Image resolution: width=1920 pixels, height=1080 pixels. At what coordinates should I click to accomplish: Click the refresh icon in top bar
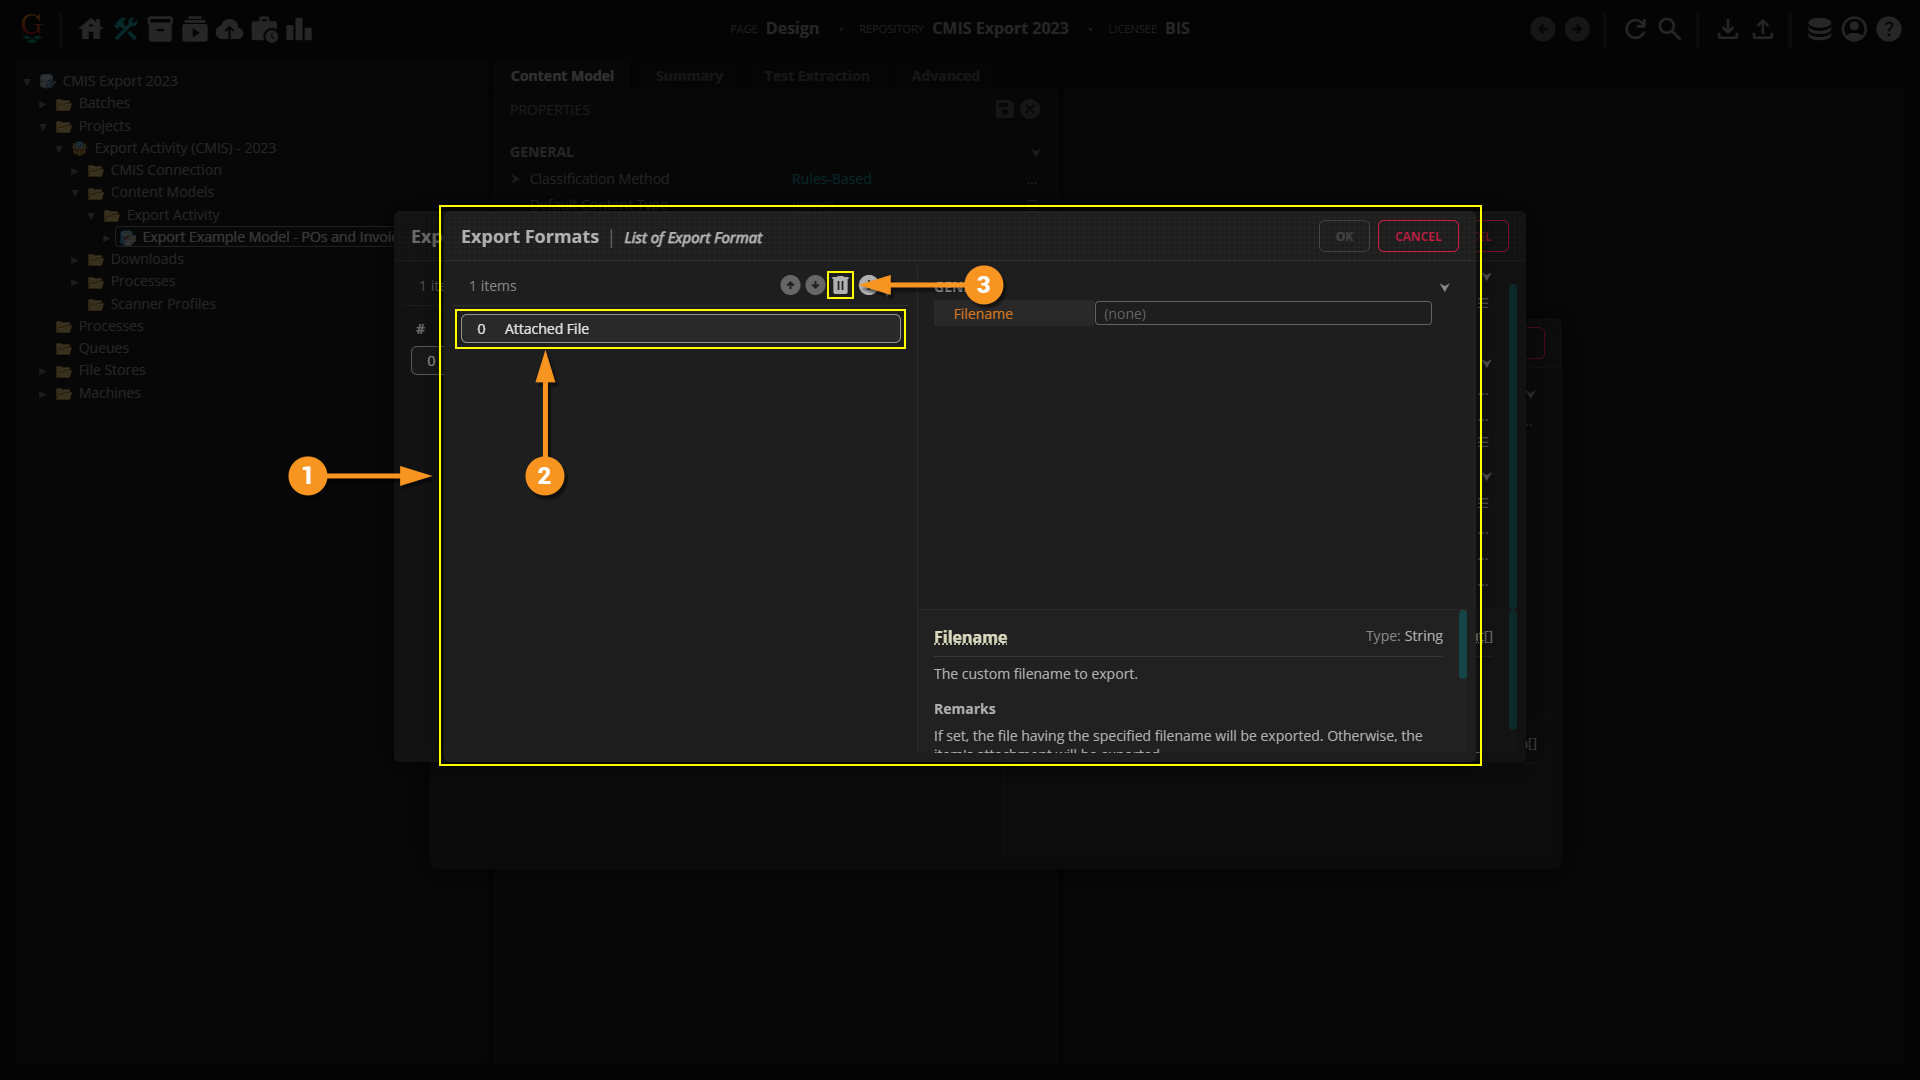pos(1635,29)
